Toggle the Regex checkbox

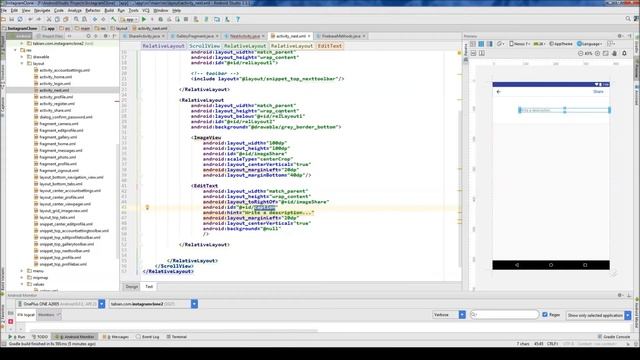click(x=545, y=315)
